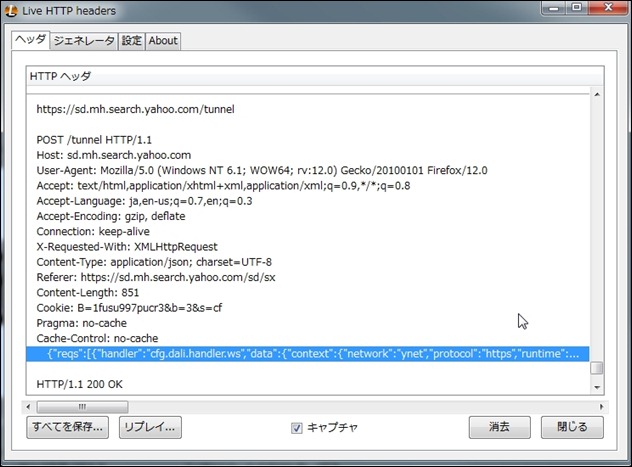Select the User-Agent header line

pos(262,170)
